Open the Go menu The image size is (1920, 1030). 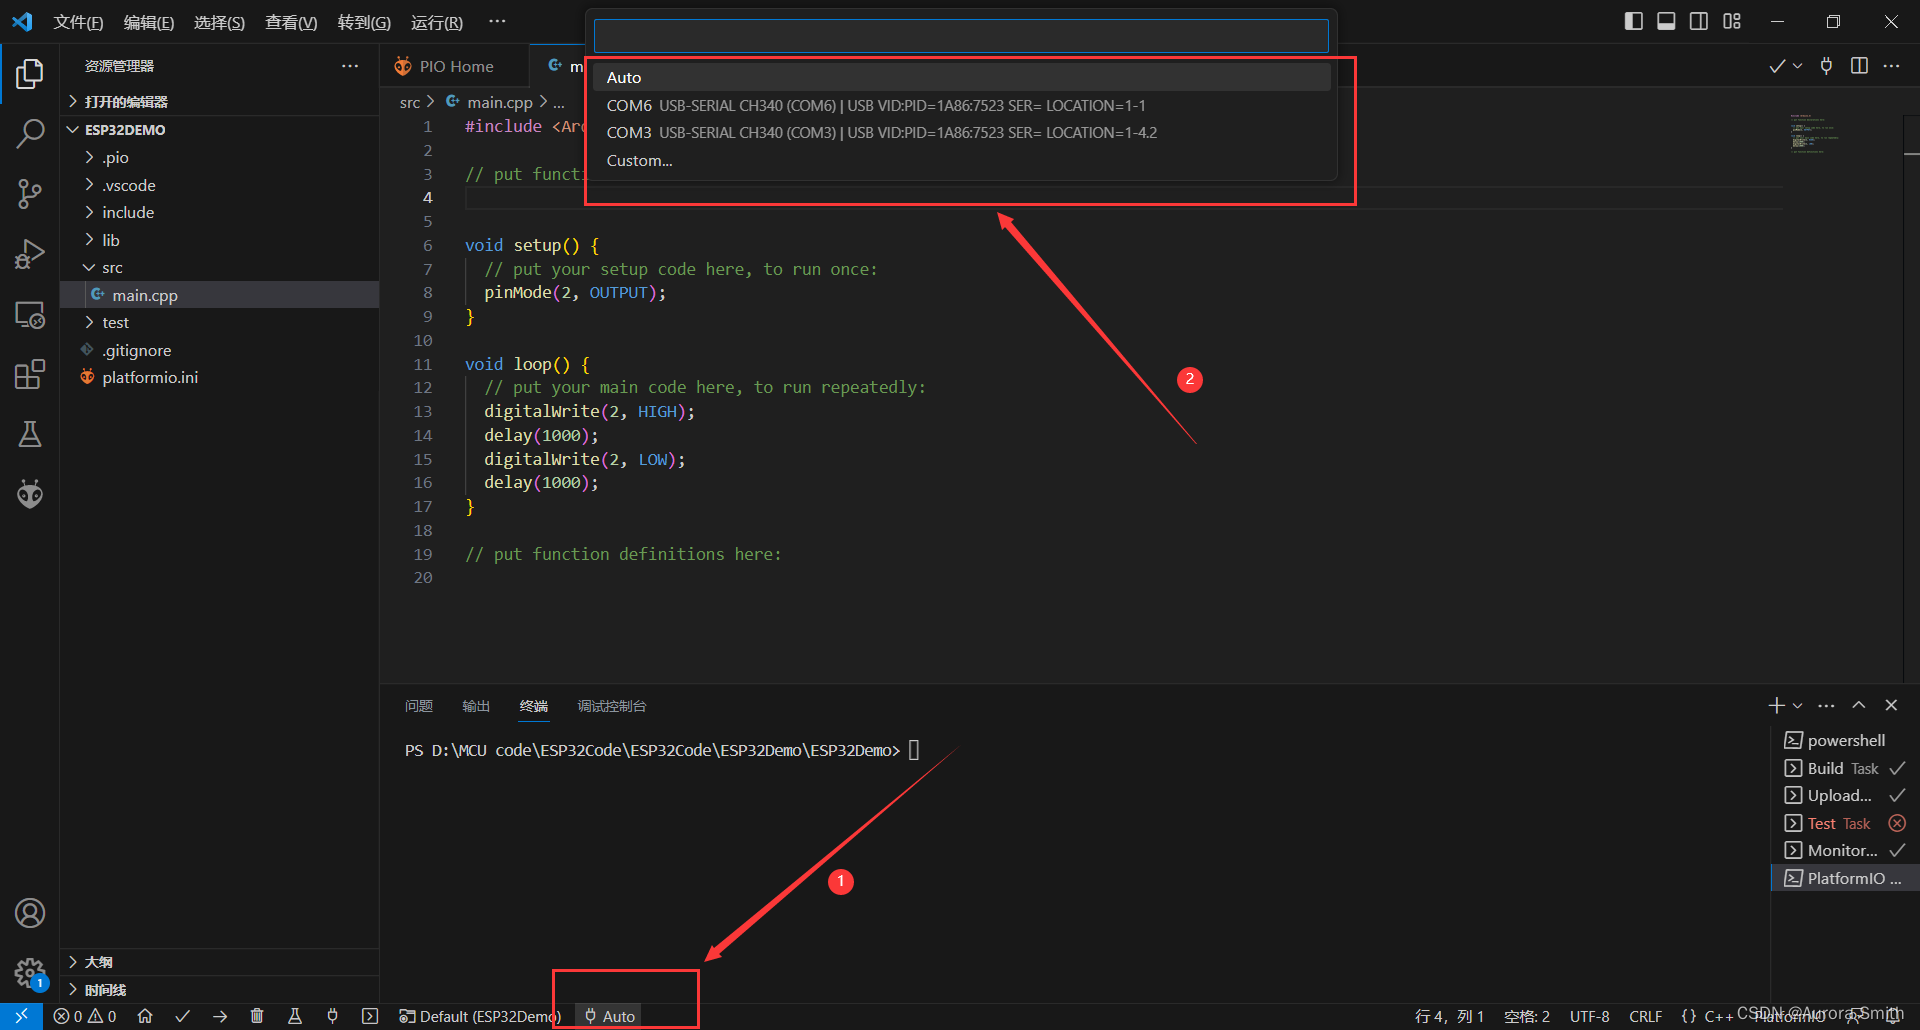click(x=364, y=22)
